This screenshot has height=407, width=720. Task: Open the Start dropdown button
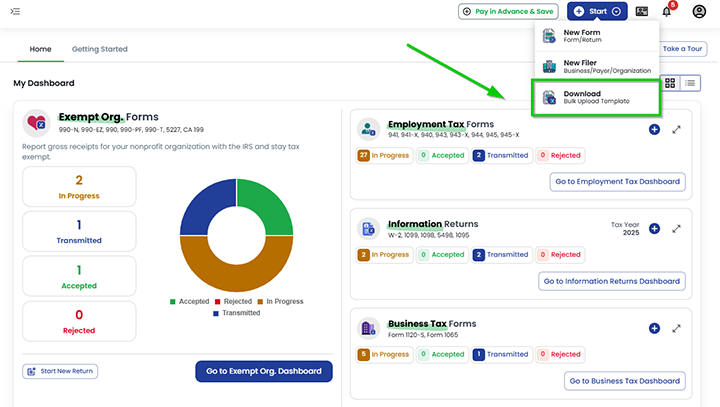point(598,12)
